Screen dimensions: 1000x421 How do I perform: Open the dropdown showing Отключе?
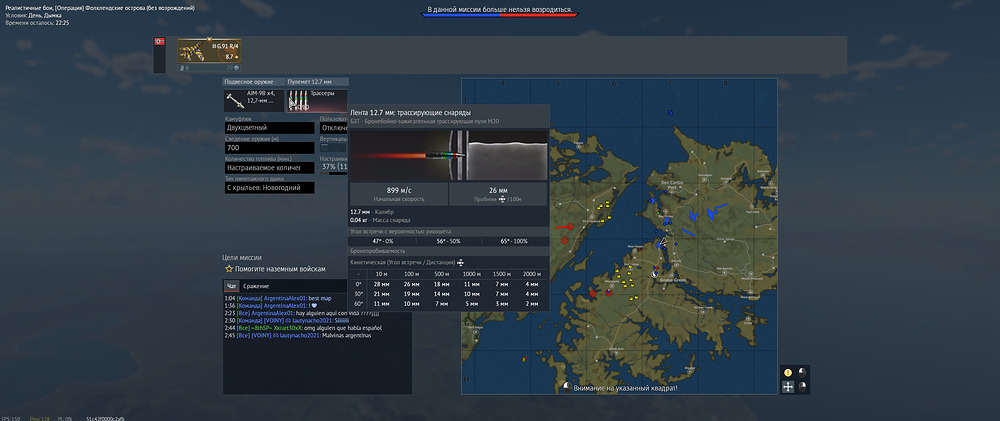[334, 128]
